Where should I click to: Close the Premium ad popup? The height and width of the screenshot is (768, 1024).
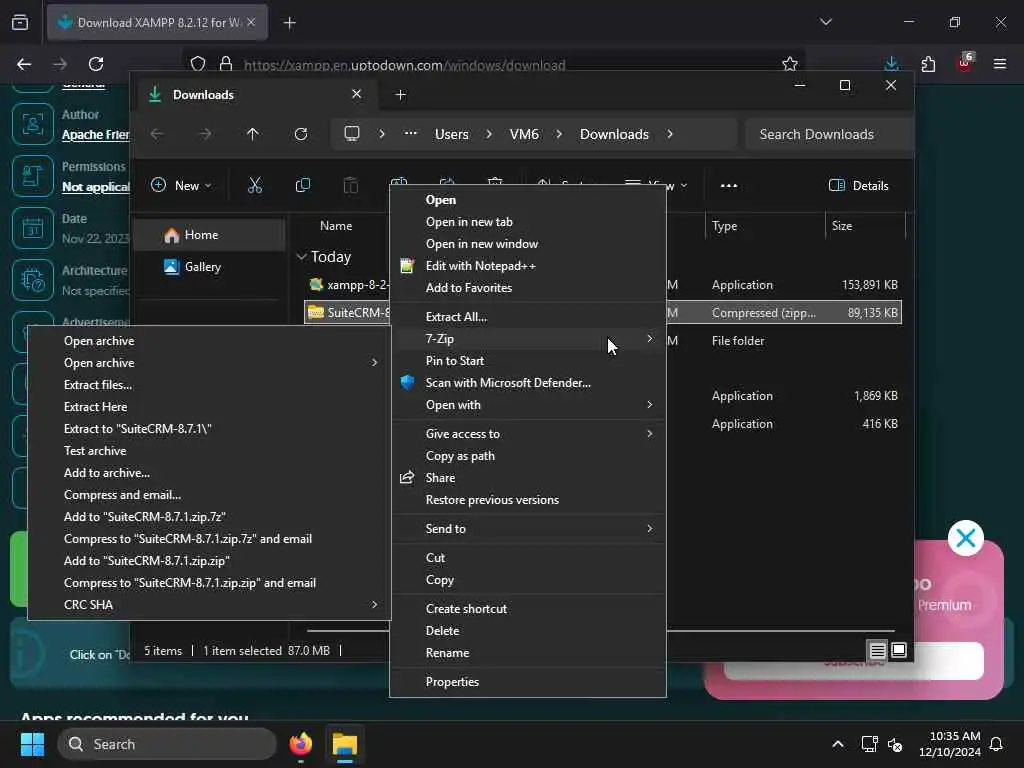965,538
